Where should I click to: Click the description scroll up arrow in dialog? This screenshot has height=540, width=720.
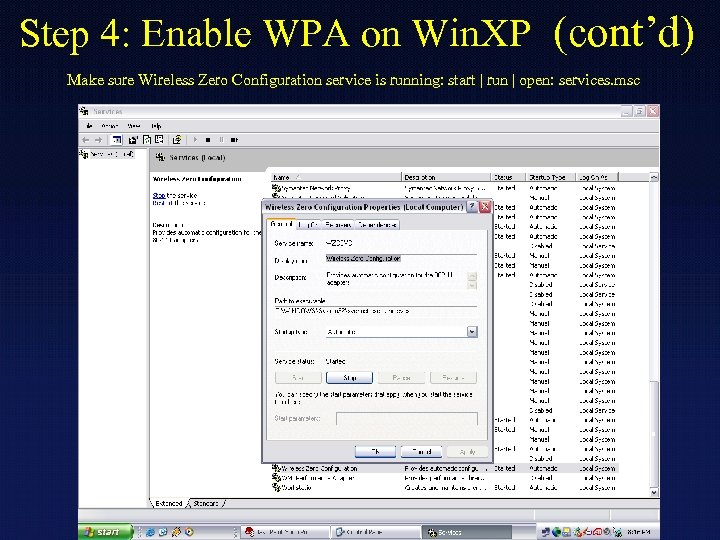472,276
